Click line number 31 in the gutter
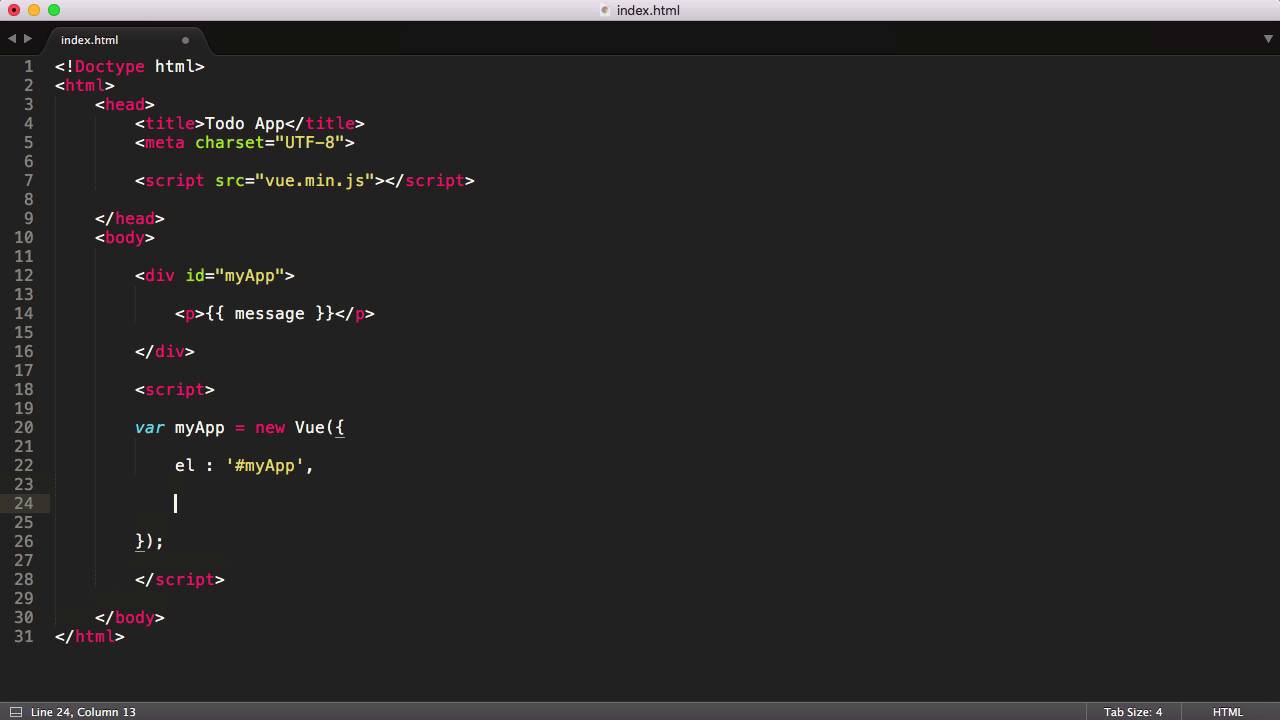The height and width of the screenshot is (720, 1280). click(x=23, y=636)
